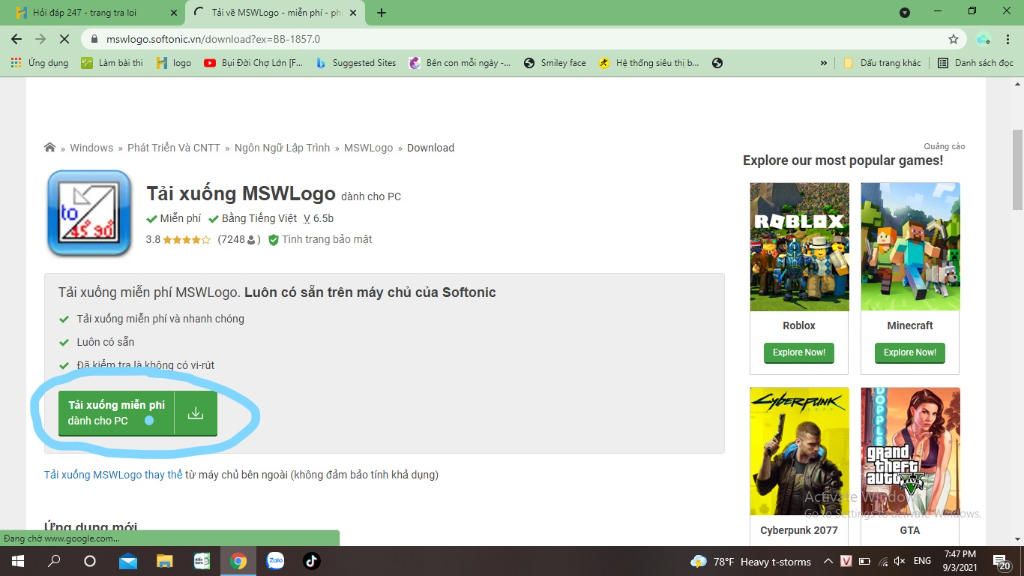Click the MSWLogo app icon
This screenshot has height=576, width=1024.
[x=89, y=213]
